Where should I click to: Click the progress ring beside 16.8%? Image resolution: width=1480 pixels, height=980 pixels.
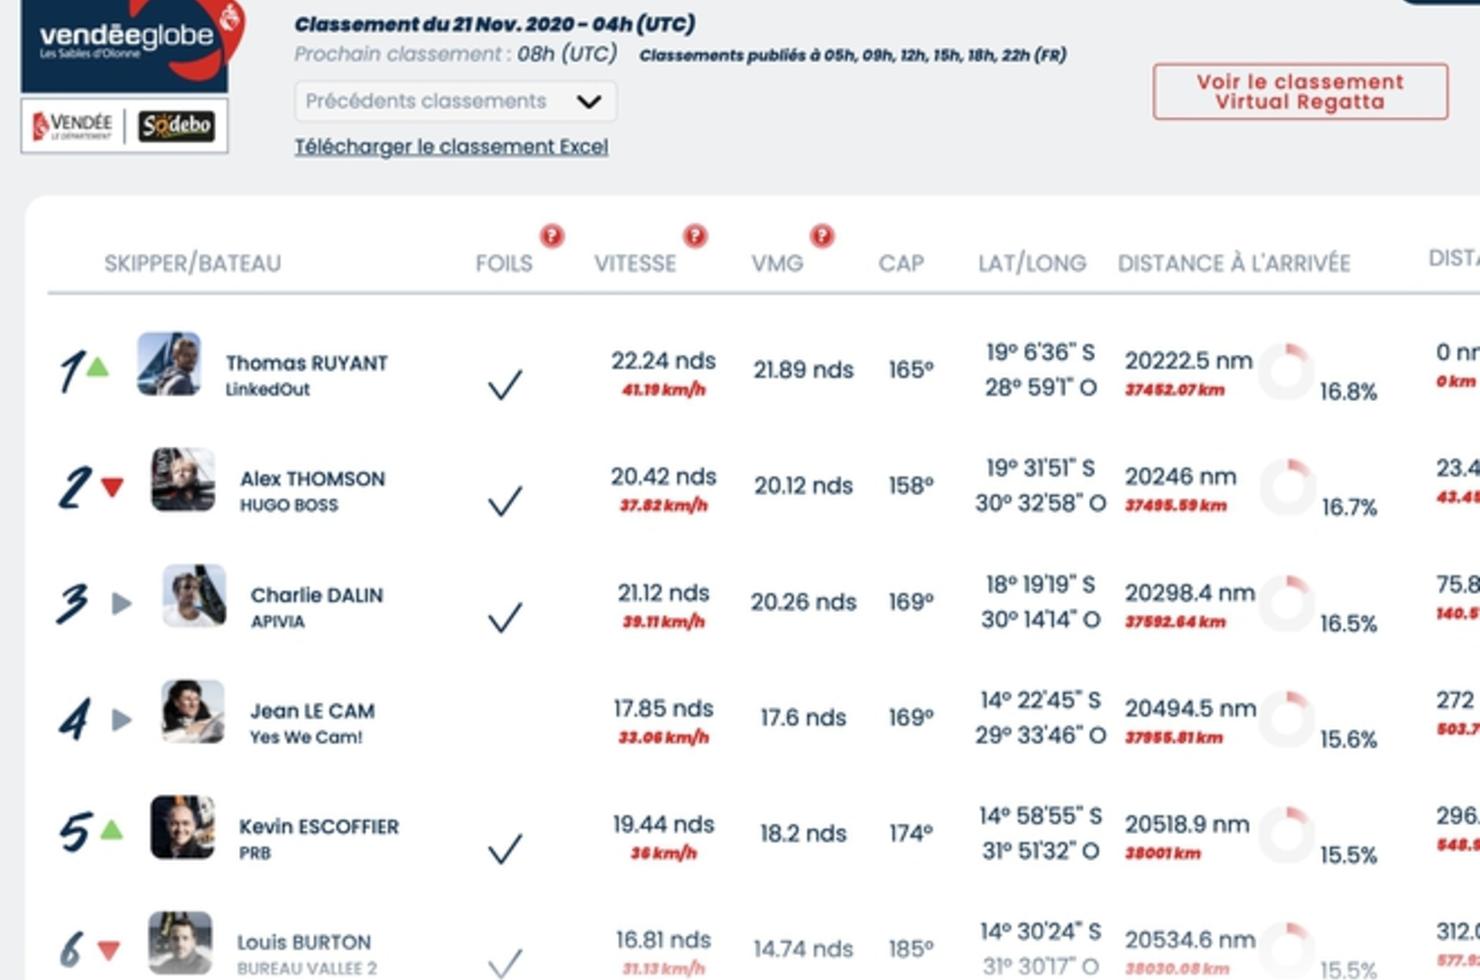(1287, 370)
